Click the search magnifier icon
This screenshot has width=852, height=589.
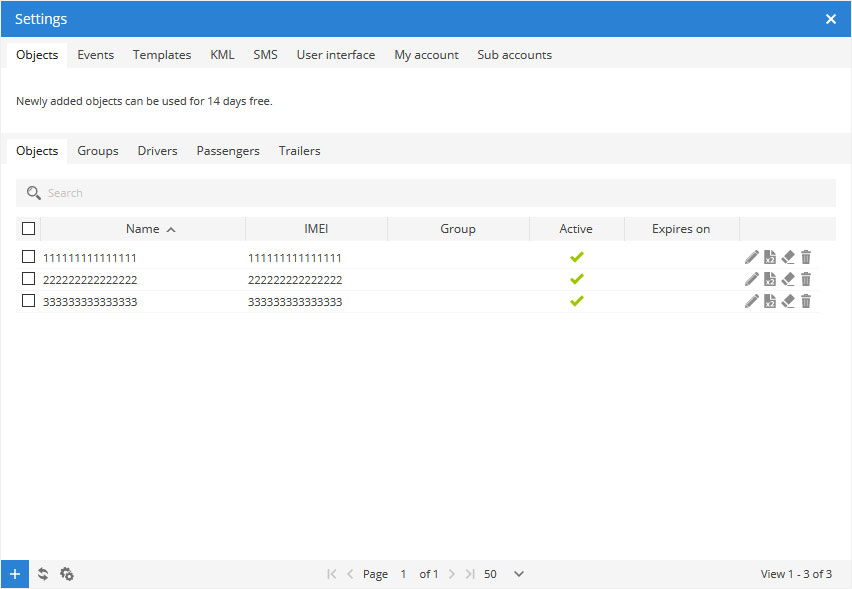tap(34, 193)
